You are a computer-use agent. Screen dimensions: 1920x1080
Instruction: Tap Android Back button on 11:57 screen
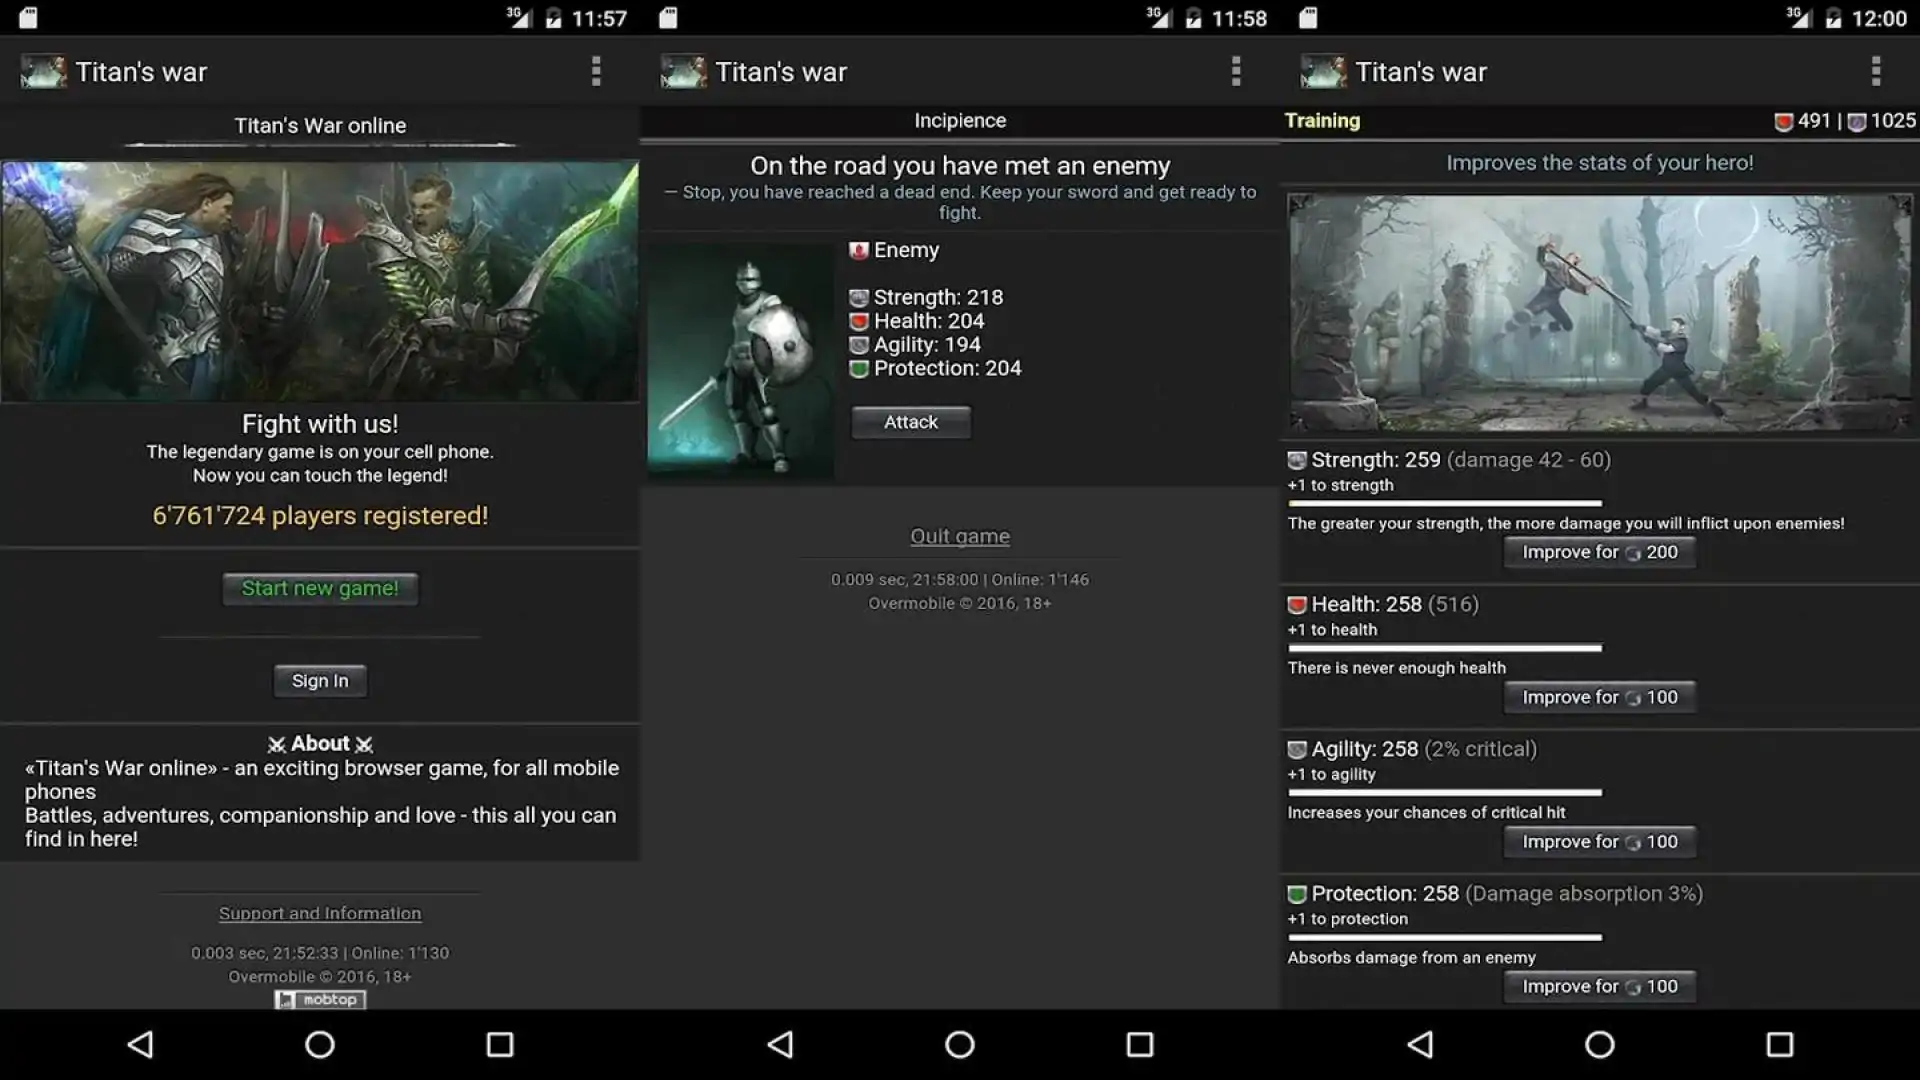click(x=140, y=1045)
